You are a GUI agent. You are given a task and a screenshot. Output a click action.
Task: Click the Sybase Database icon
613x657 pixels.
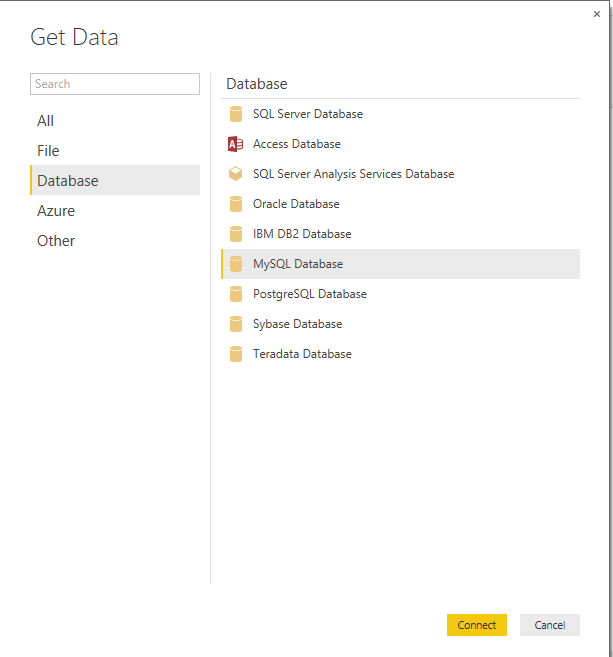tap(236, 324)
